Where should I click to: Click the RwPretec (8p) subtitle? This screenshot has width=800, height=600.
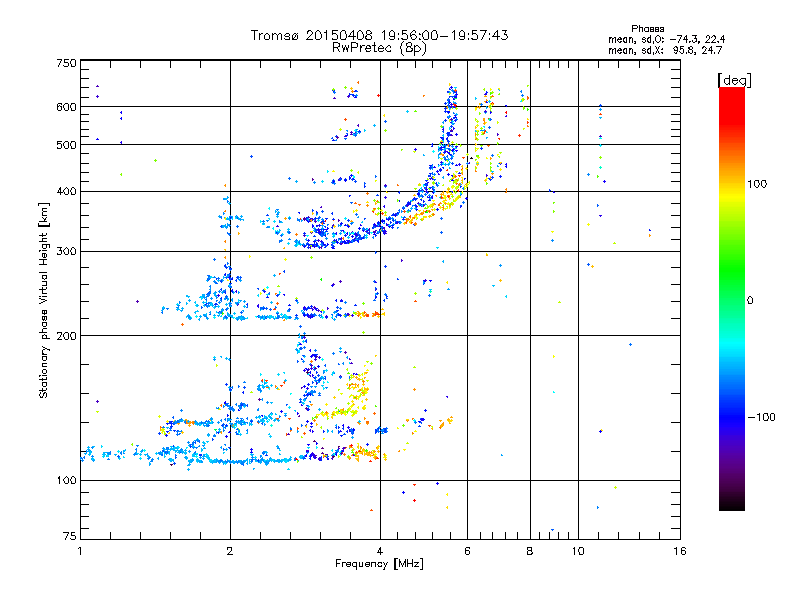379,48
